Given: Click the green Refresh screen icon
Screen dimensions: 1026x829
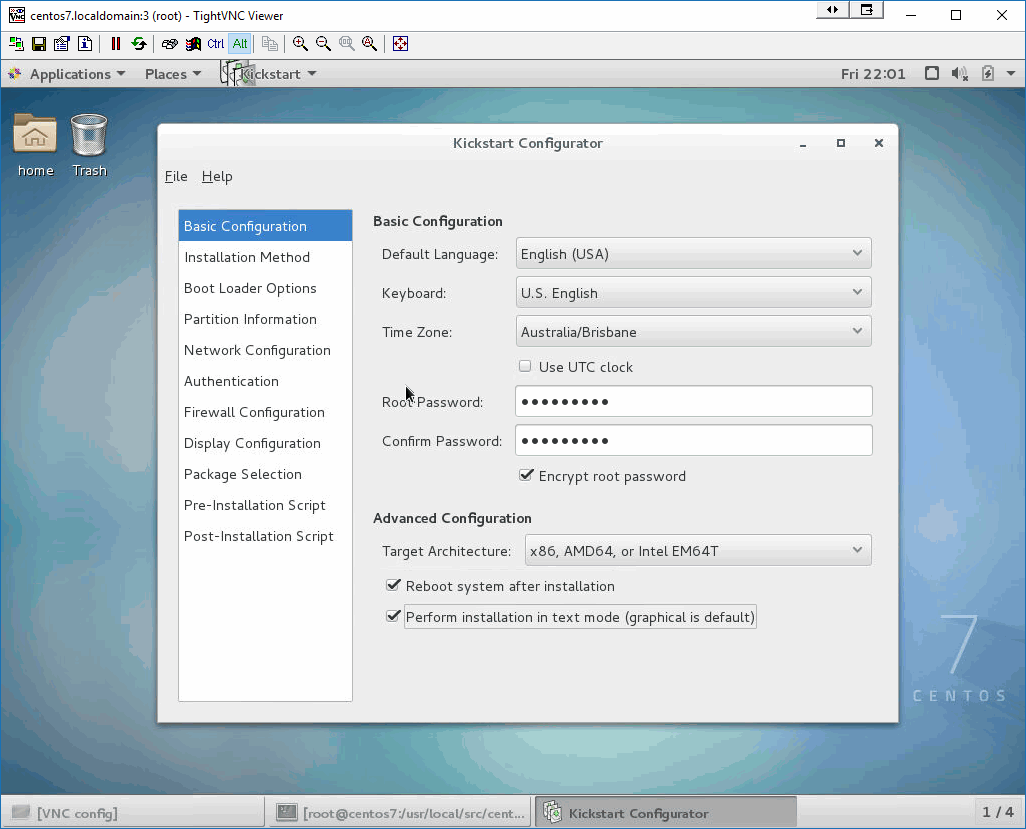Looking at the screenshot, I should [x=139, y=44].
